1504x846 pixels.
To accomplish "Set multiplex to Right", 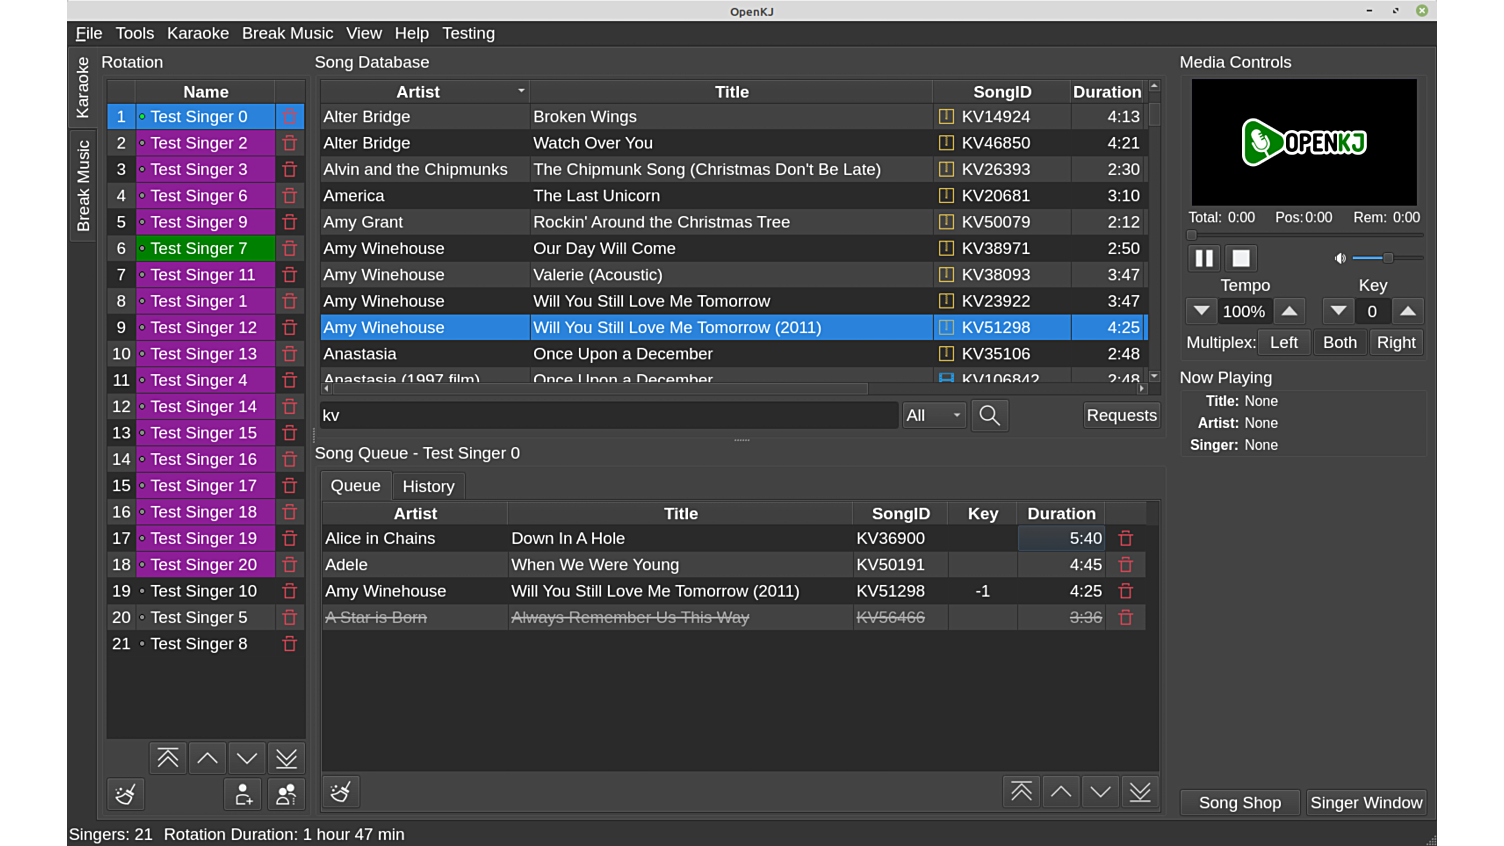I will [1396, 342].
